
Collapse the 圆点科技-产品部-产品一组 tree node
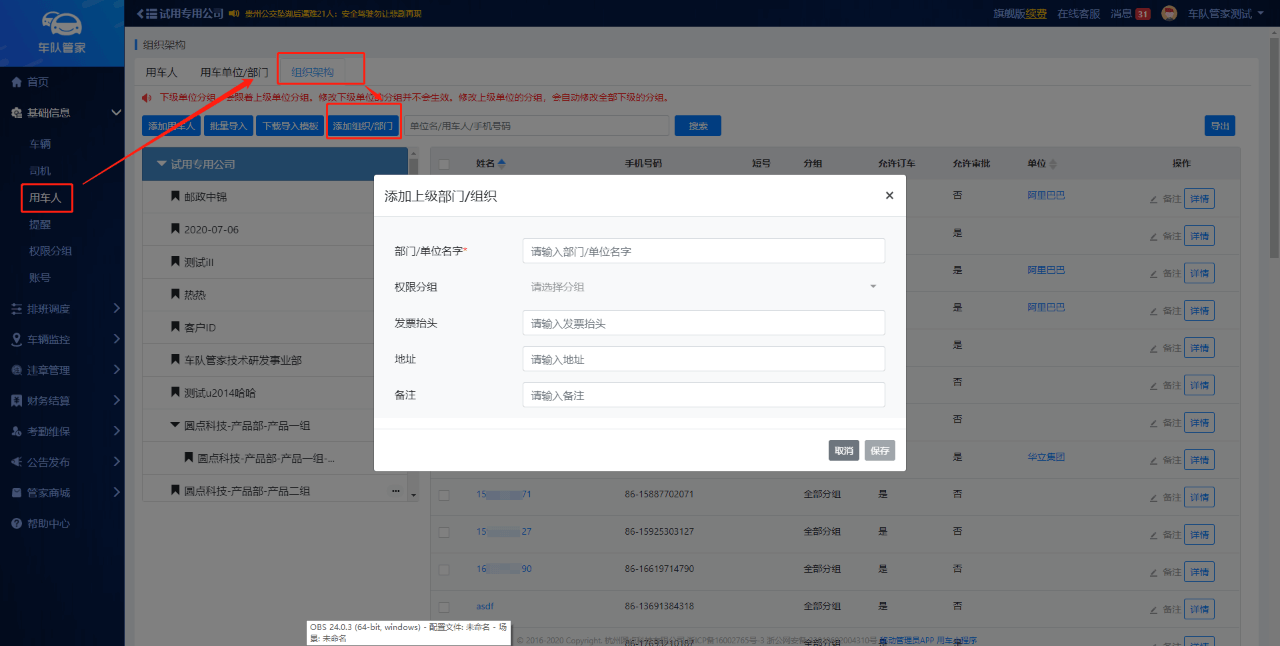(175, 426)
